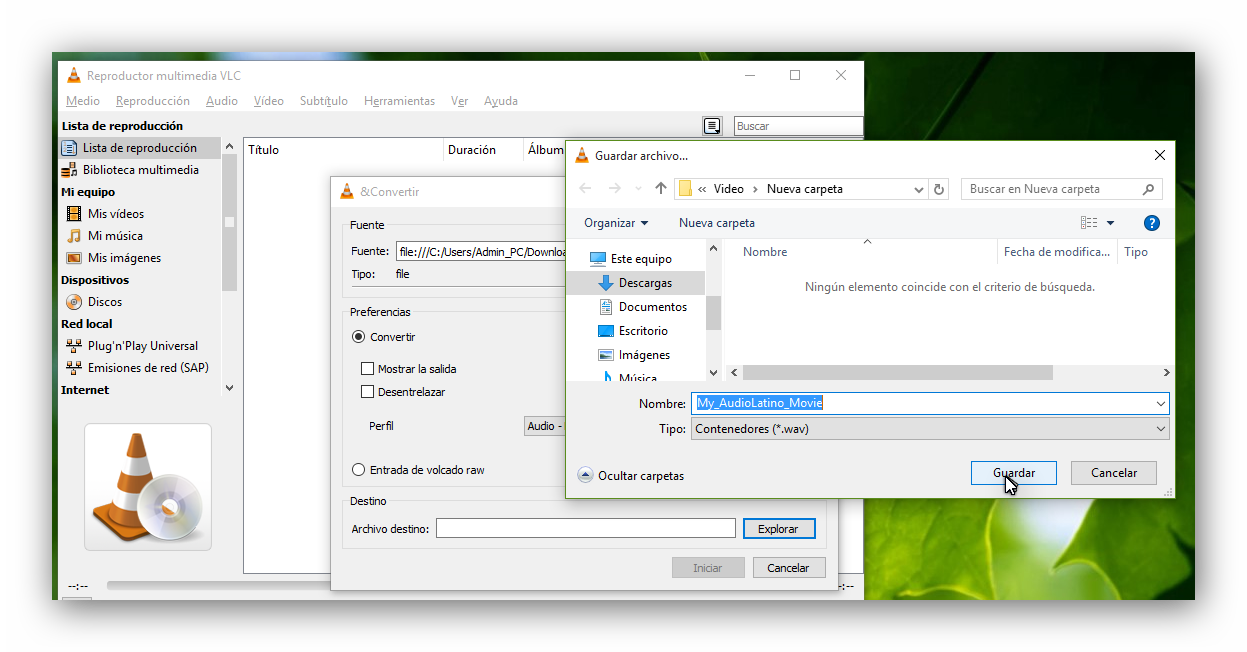Go up one folder level in save dialog
The height and width of the screenshot is (652, 1247).
[661, 189]
